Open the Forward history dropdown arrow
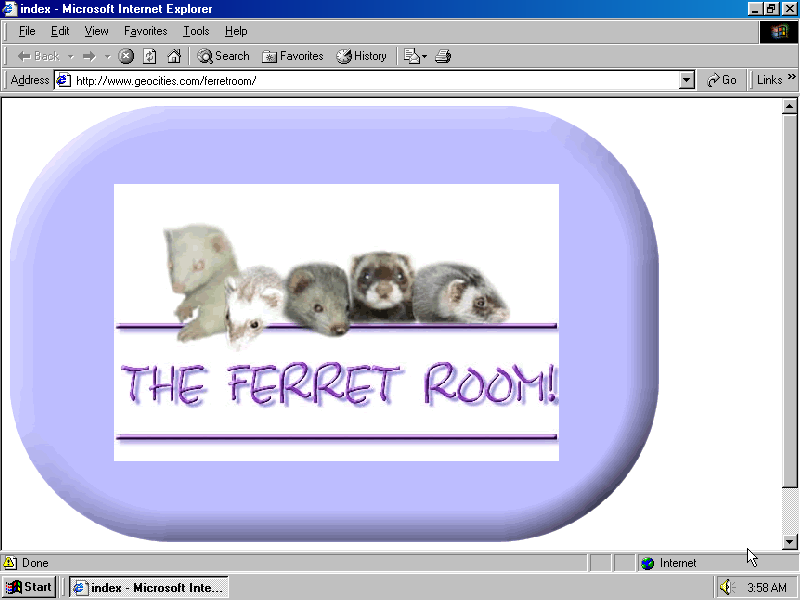The image size is (800, 600). coord(108,57)
